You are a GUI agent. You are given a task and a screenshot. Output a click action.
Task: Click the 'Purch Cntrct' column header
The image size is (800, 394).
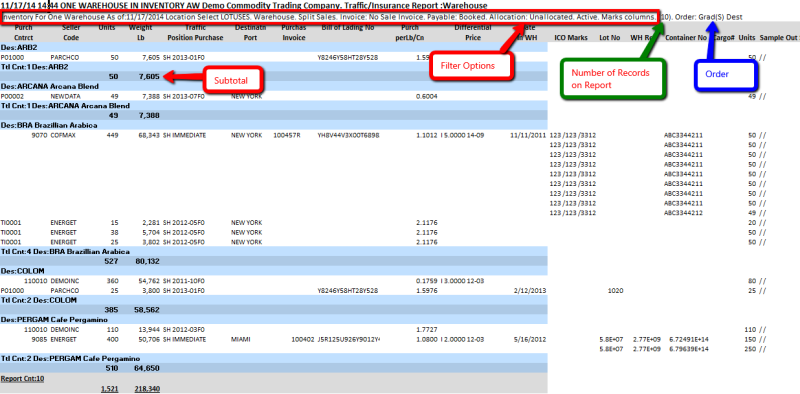click(23, 33)
